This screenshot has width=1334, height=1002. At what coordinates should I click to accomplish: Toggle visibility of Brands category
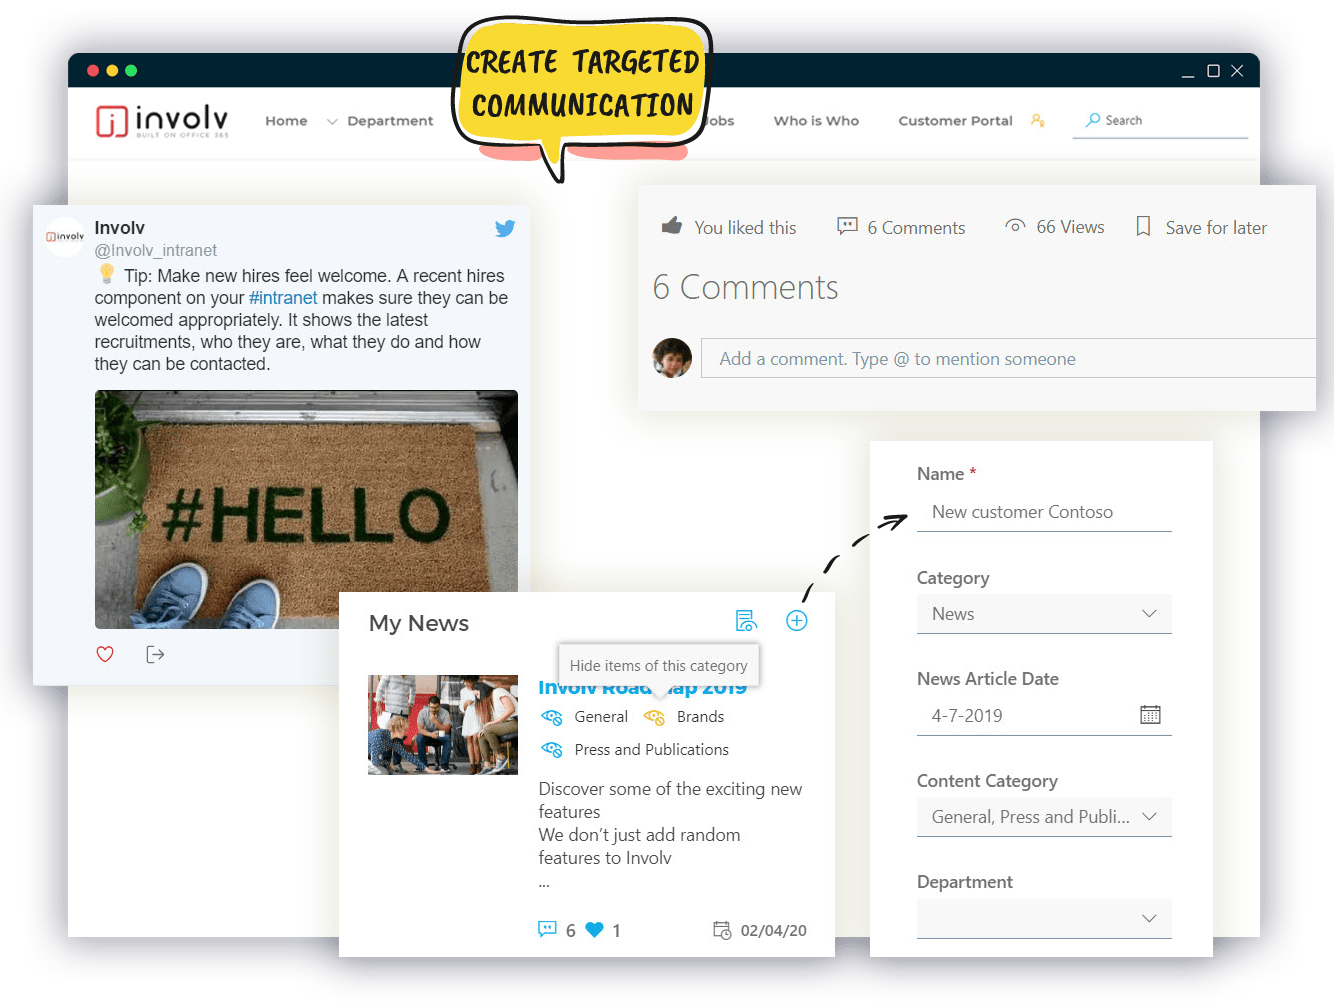pos(654,717)
